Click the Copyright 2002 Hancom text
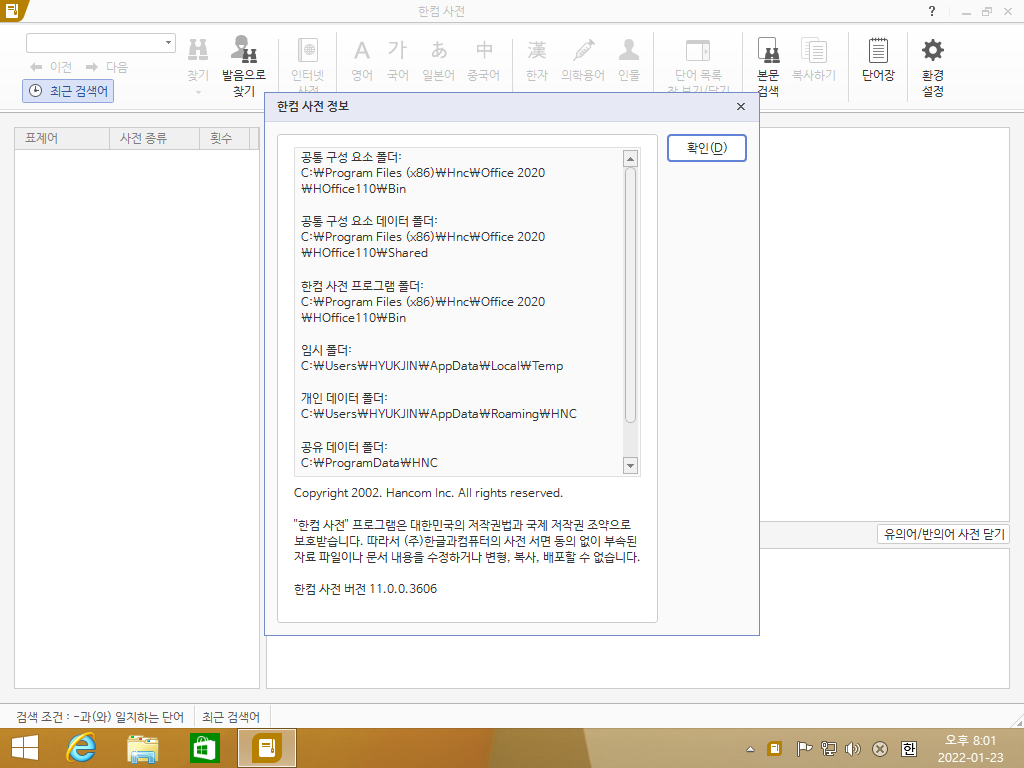Image resolution: width=1024 pixels, height=768 pixels. tap(428, 492)
